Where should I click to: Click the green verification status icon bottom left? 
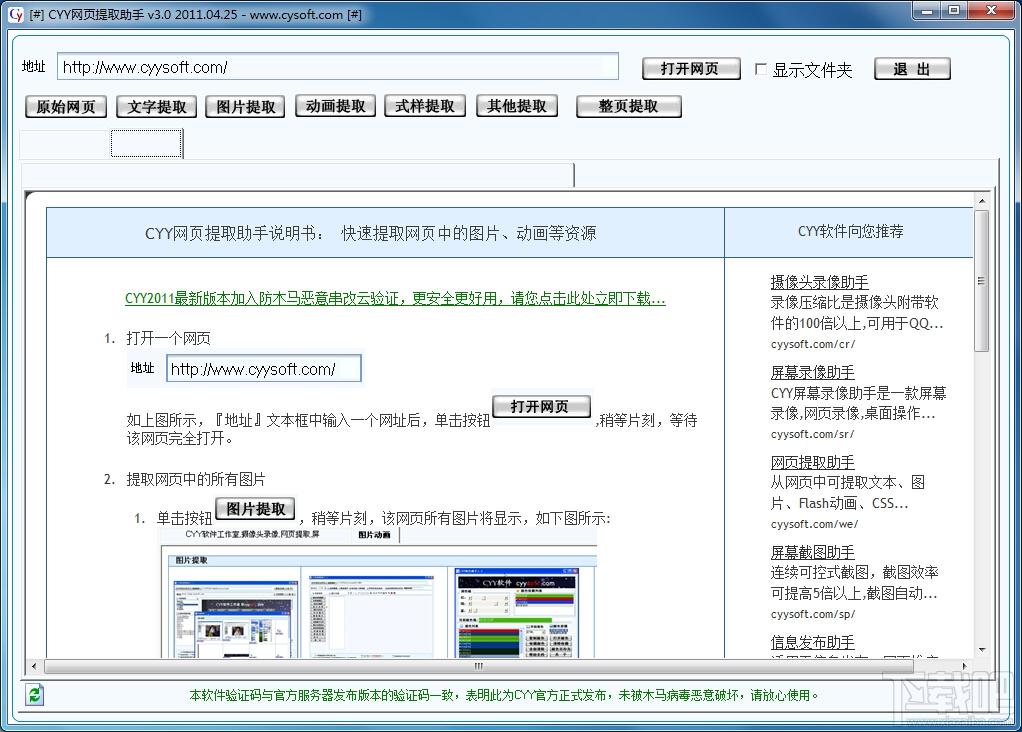tap(35, 694)
